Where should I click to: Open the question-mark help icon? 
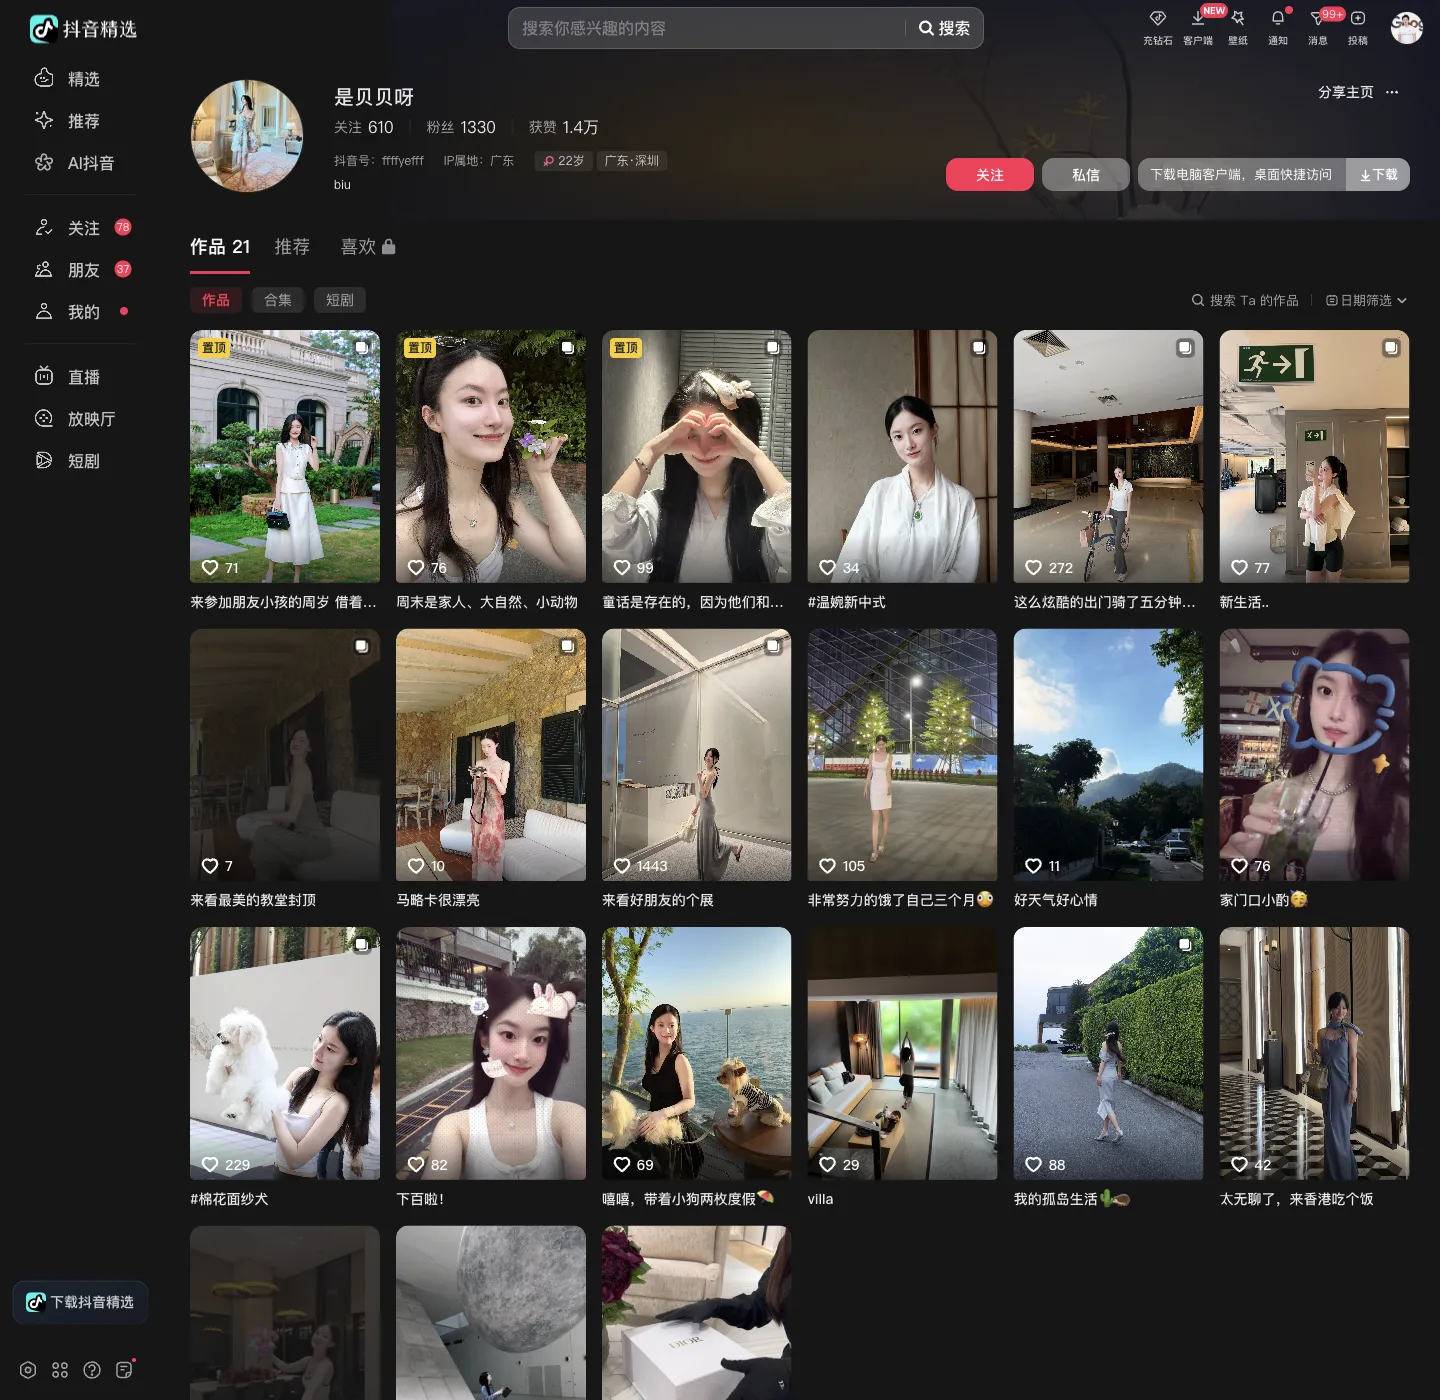(x=92, y=1370)
